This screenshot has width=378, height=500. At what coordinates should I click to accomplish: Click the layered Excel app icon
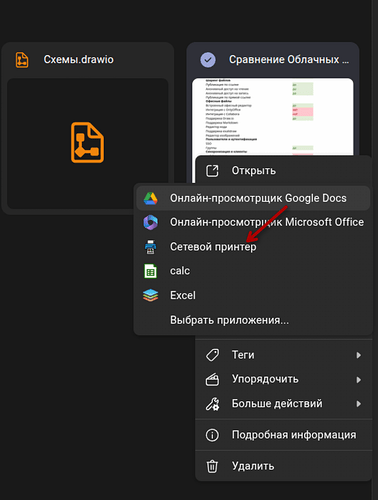(x=151, y=295)
